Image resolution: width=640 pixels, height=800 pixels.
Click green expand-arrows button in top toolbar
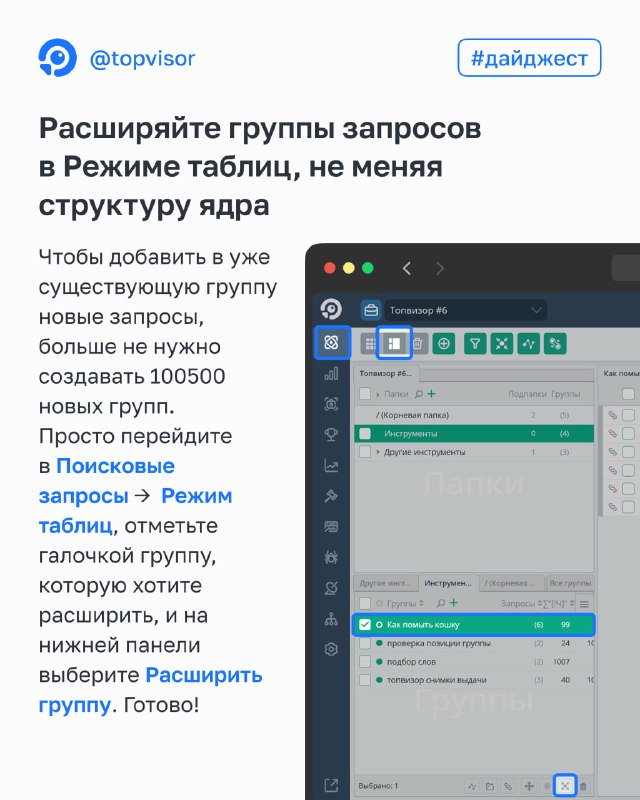click(502, 344)
